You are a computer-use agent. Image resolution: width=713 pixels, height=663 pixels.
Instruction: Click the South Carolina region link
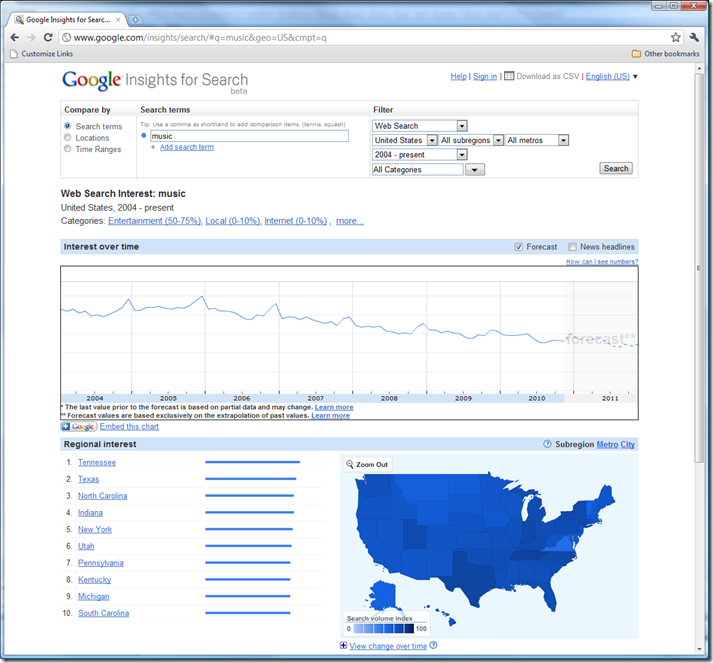point(103,613)
